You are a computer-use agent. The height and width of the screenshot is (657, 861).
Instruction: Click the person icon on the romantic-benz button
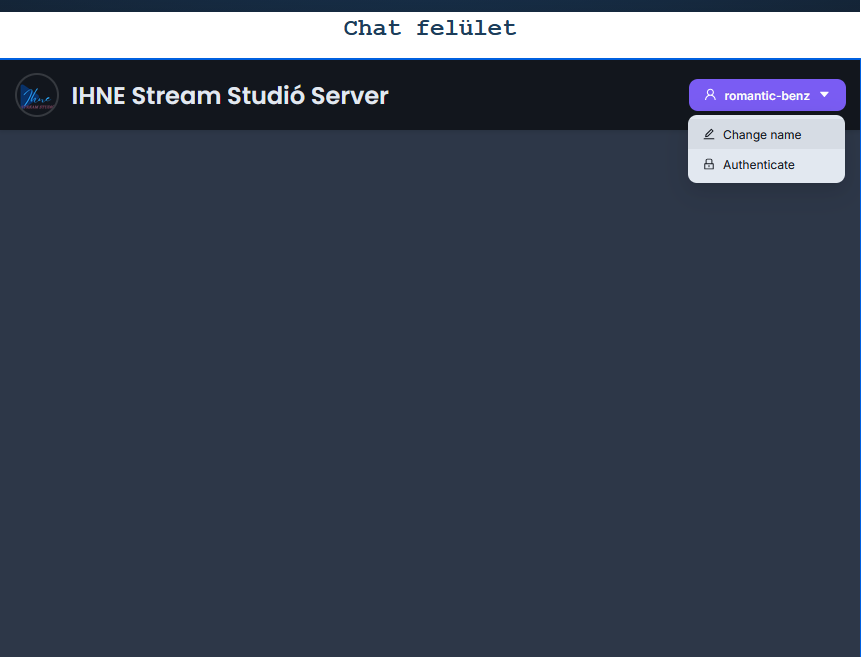coord(710,94)
